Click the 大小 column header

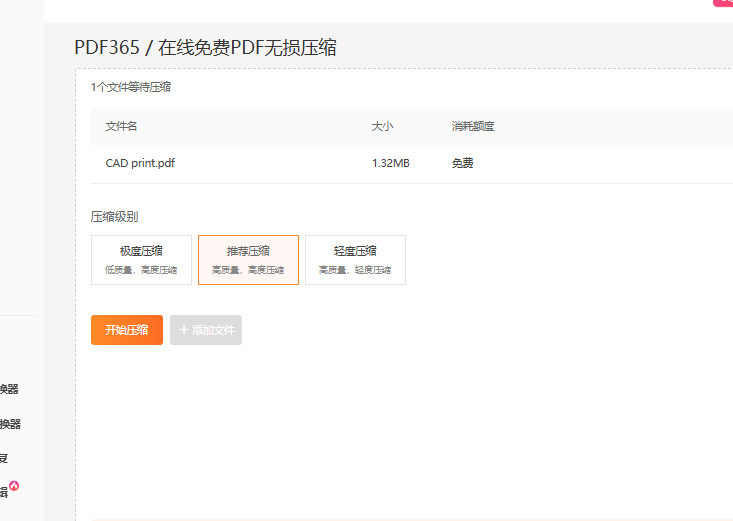point(382,126)
